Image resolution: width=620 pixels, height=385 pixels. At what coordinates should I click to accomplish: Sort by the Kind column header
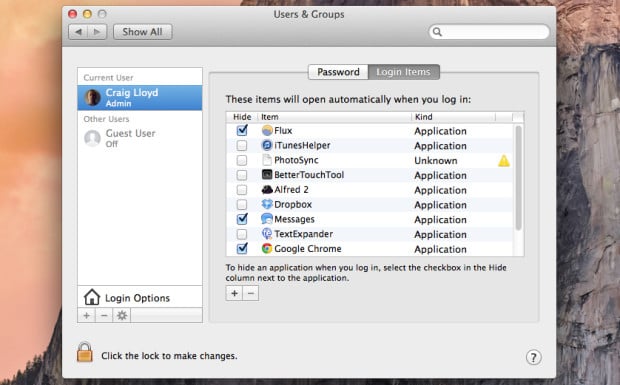[x=454, y=117]
